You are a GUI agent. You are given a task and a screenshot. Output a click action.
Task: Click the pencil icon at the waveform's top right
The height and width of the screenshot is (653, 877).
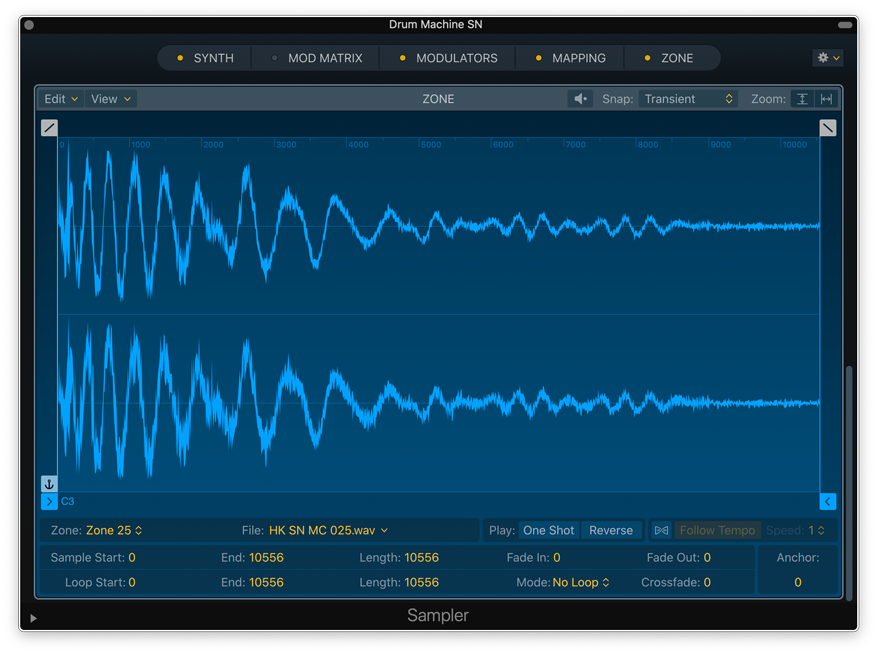click(x=827, y=127)
